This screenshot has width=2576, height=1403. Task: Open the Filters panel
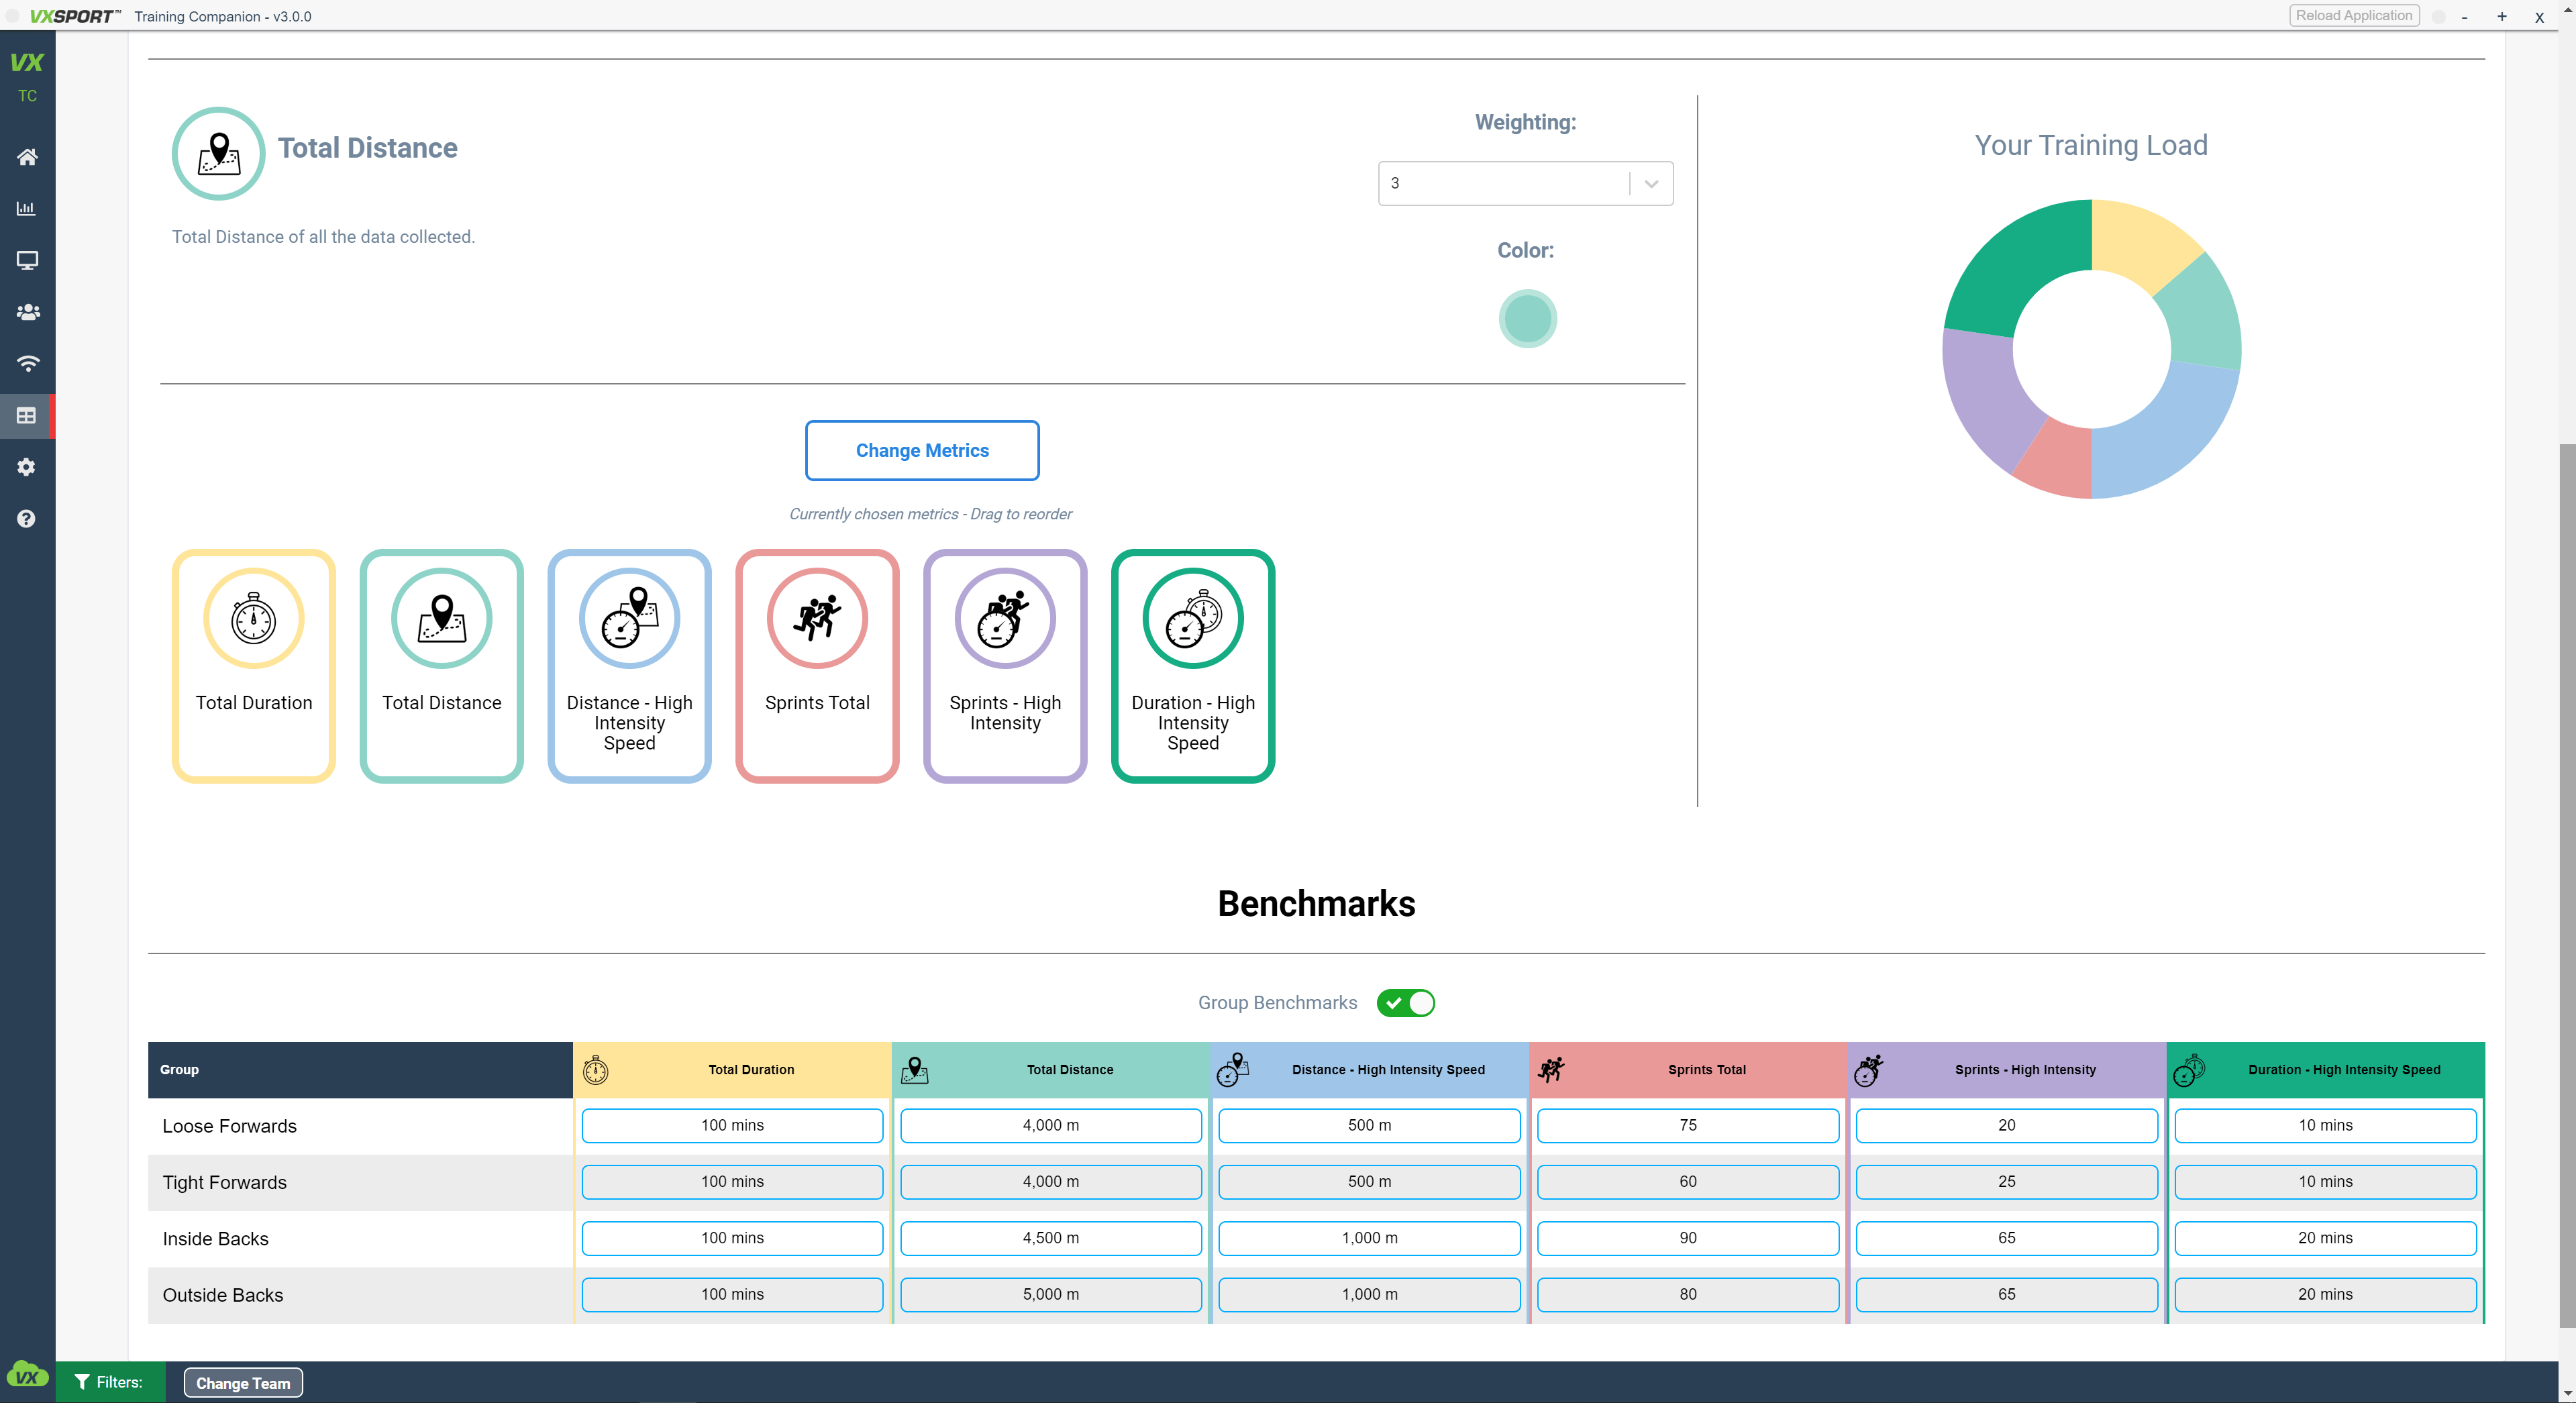110,1382
